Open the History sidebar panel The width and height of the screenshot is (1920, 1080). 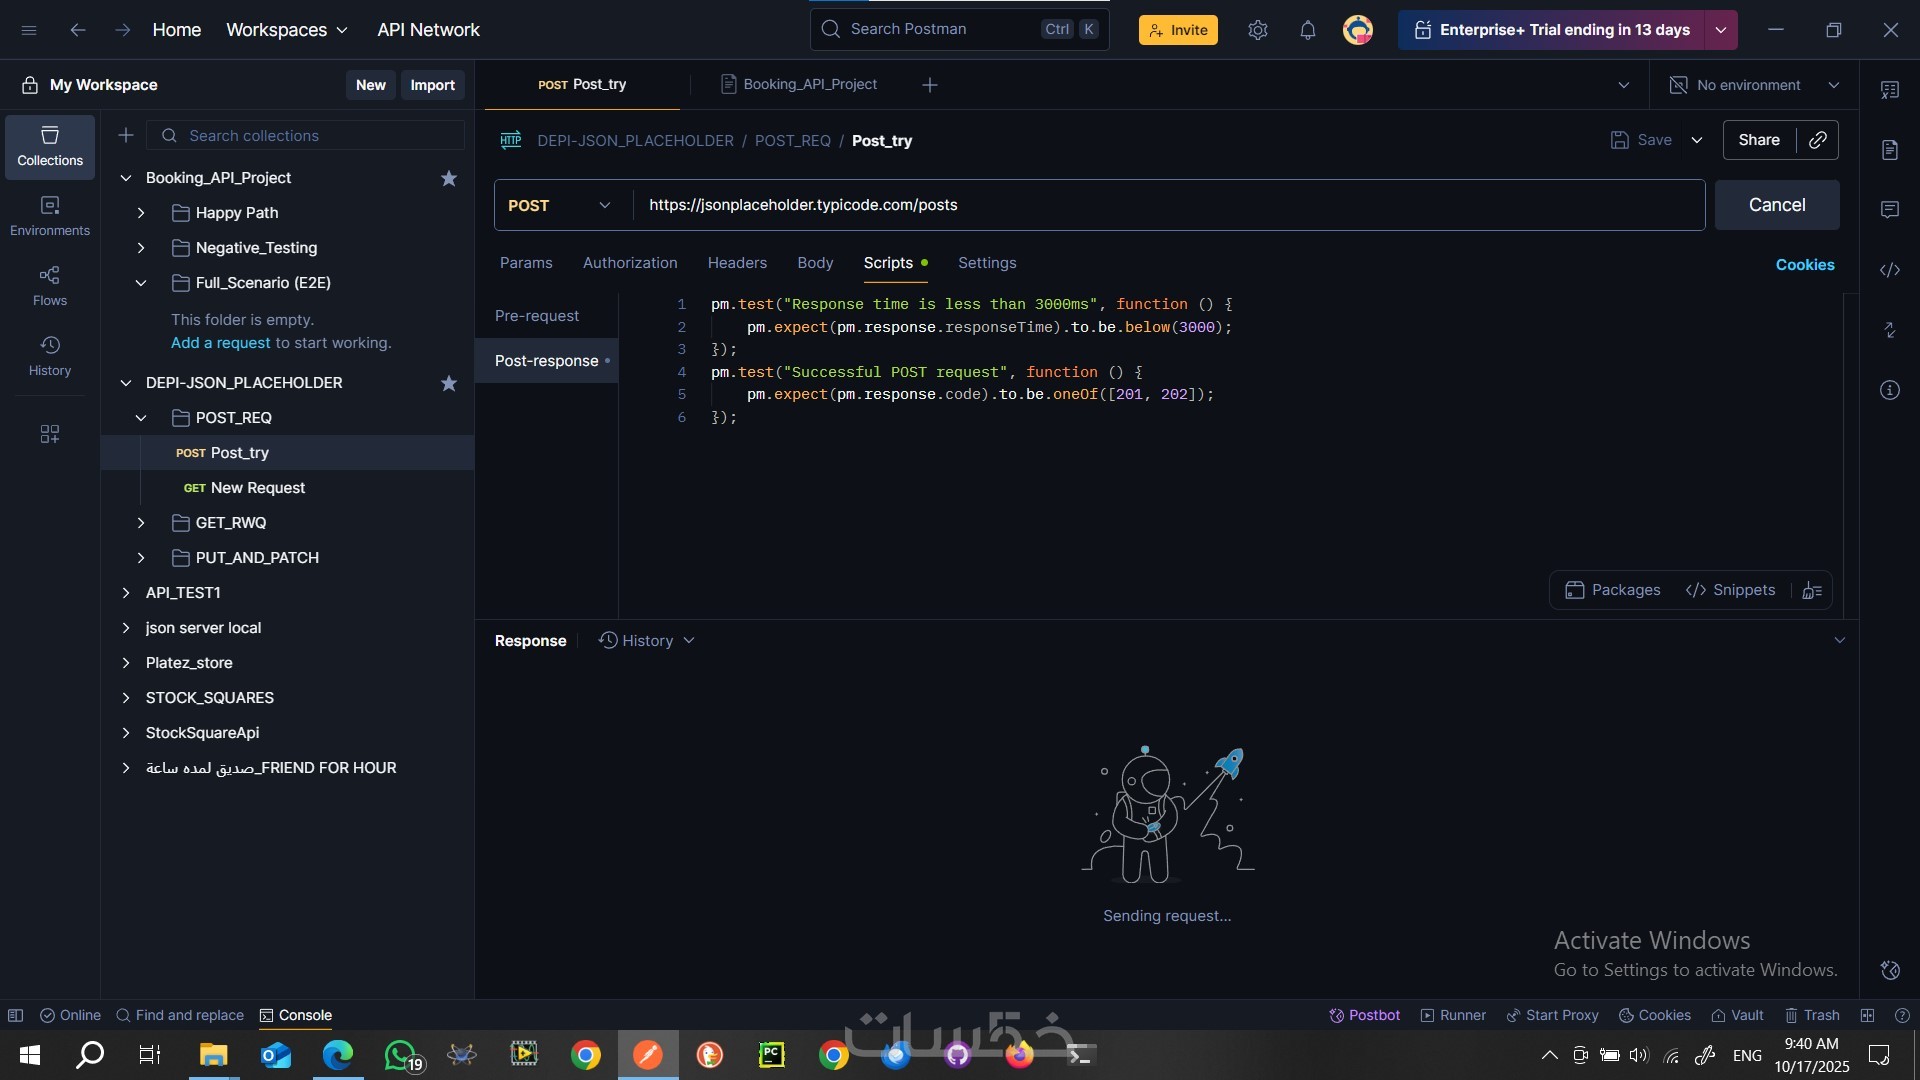[49, 356]
